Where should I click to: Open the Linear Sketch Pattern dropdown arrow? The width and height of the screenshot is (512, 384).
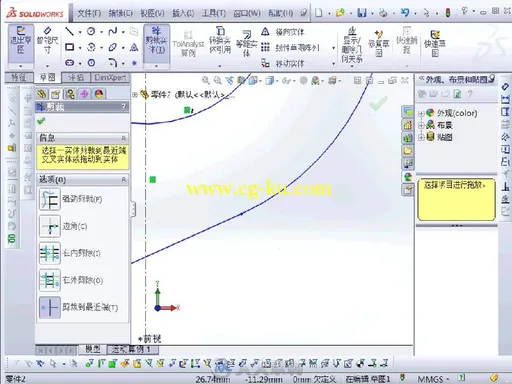[x=333, y=48]
